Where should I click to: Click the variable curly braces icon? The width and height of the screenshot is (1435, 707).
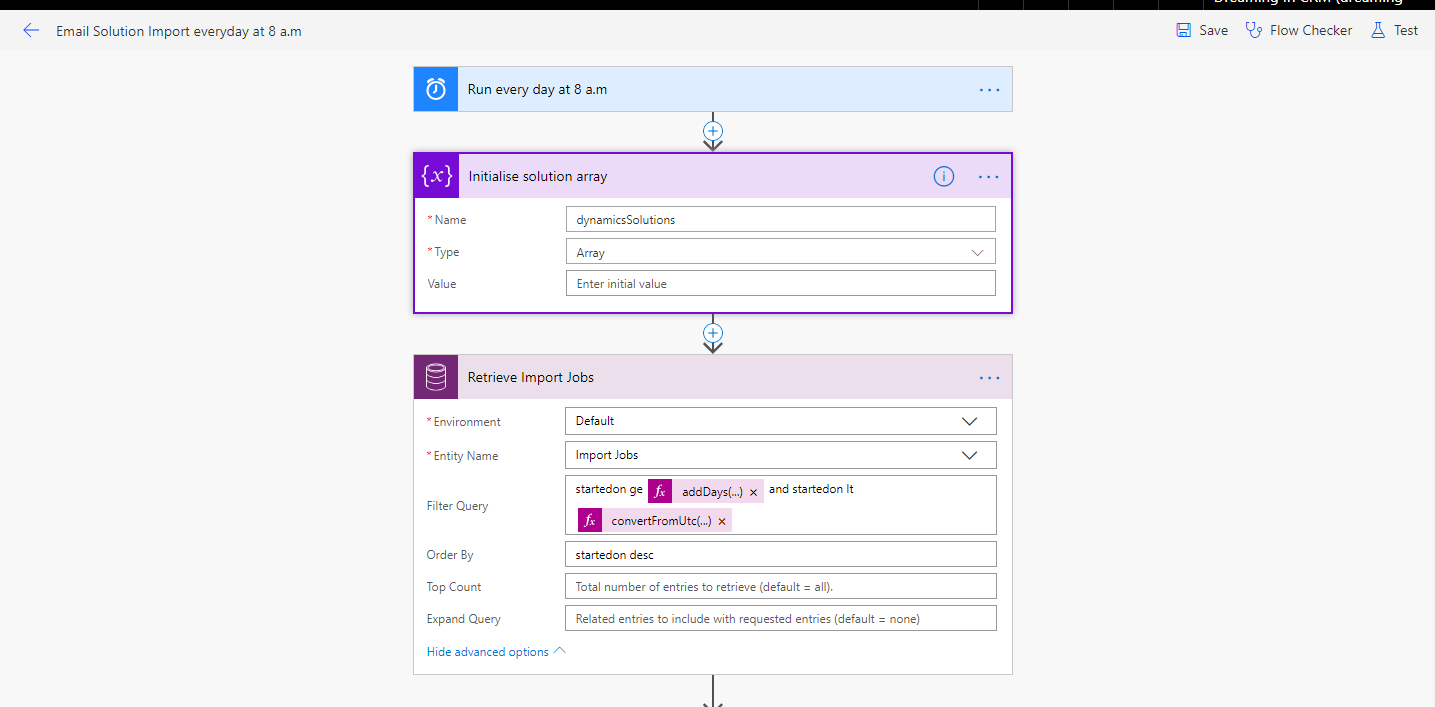[x=436, y=176]
